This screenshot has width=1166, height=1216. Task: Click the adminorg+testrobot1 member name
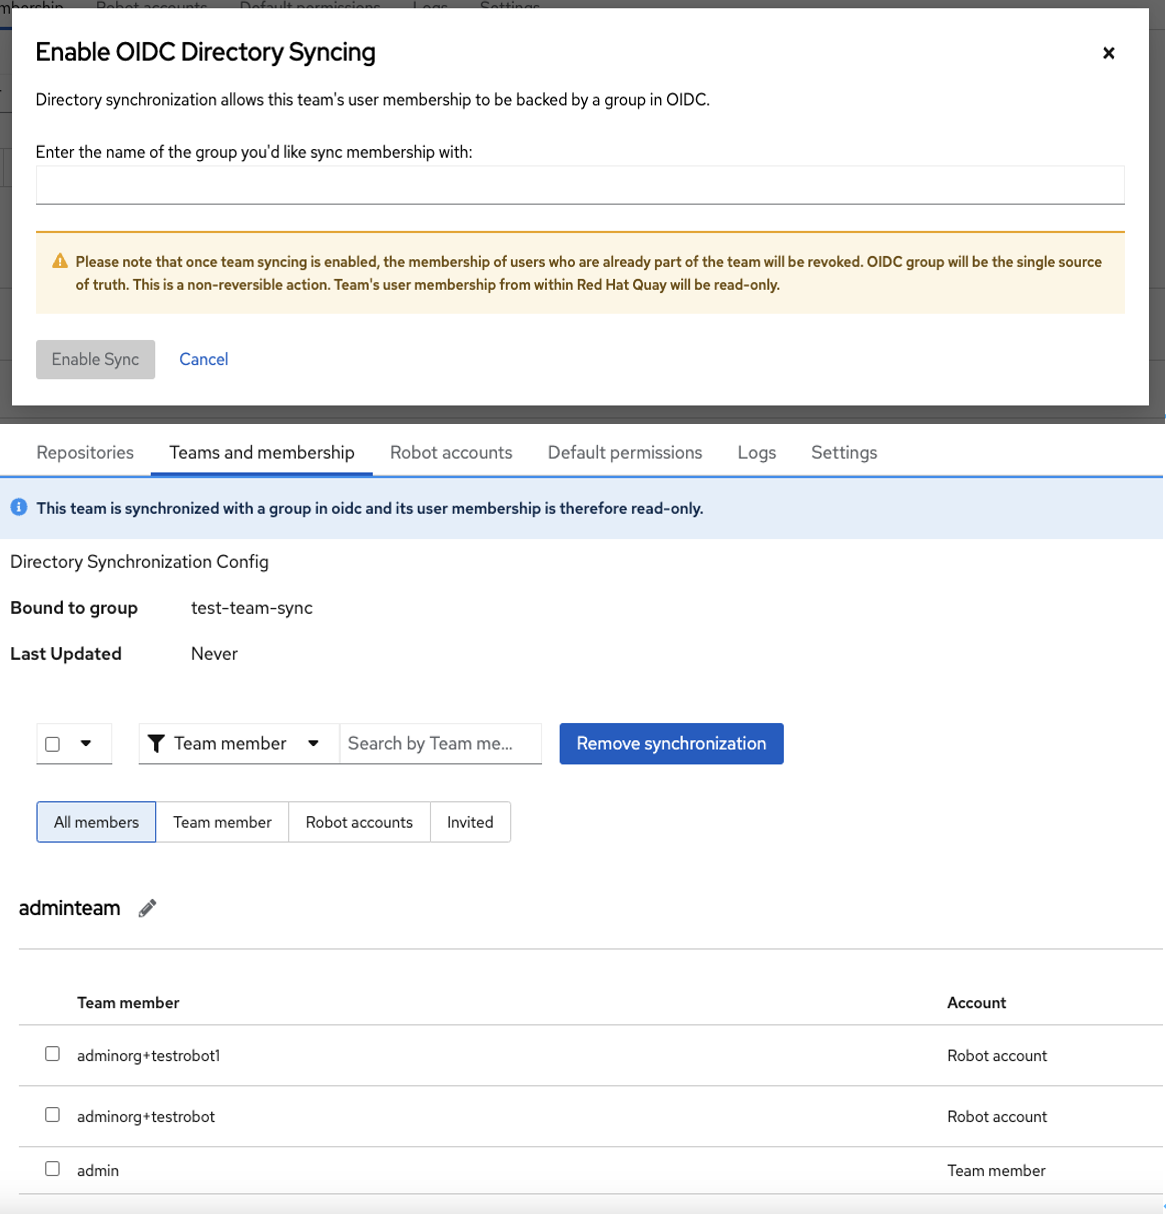coord(148,1055)
